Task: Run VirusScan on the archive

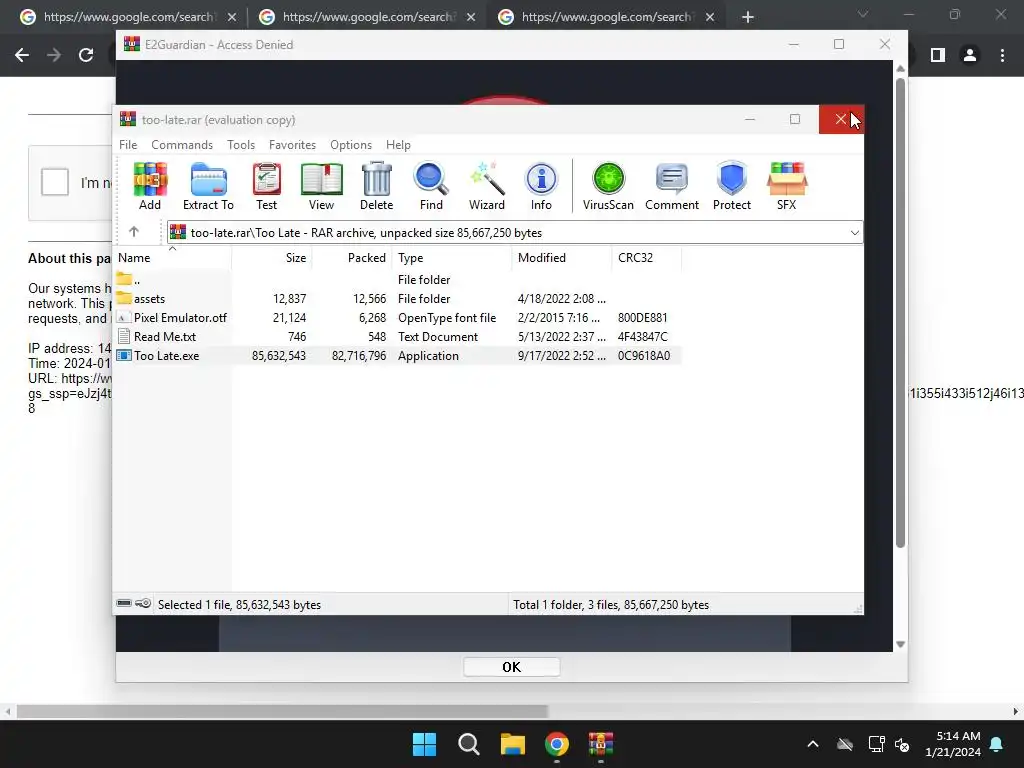Action: pos(608,186)
